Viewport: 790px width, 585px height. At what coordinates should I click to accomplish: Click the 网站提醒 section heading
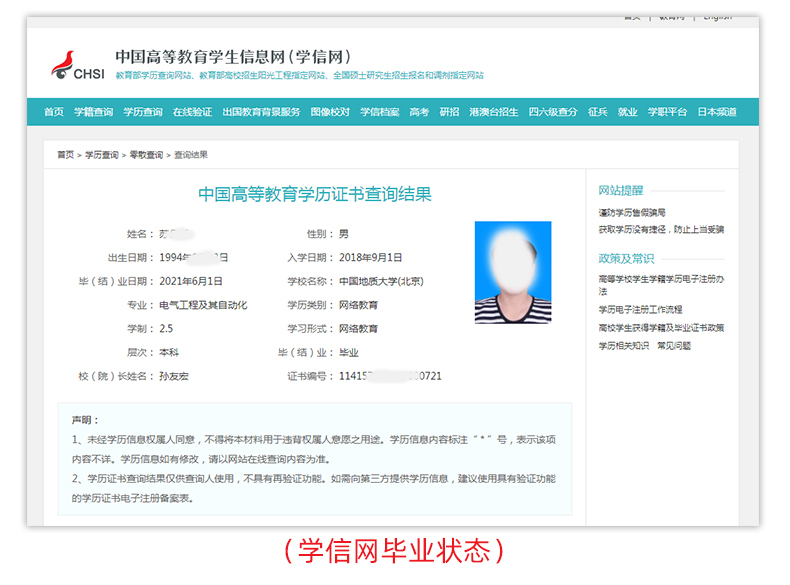click(x=621, y=190)
